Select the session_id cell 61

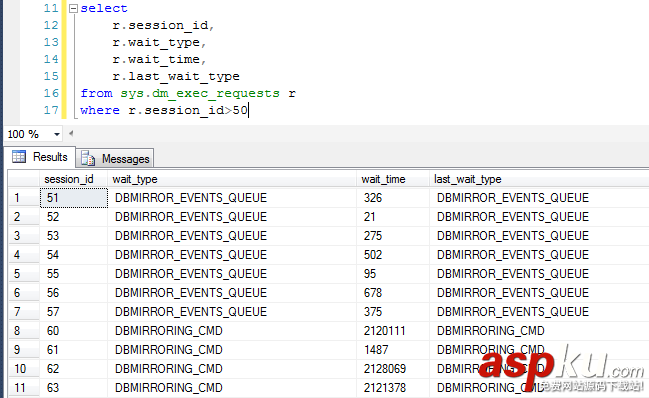pos(74,350)
